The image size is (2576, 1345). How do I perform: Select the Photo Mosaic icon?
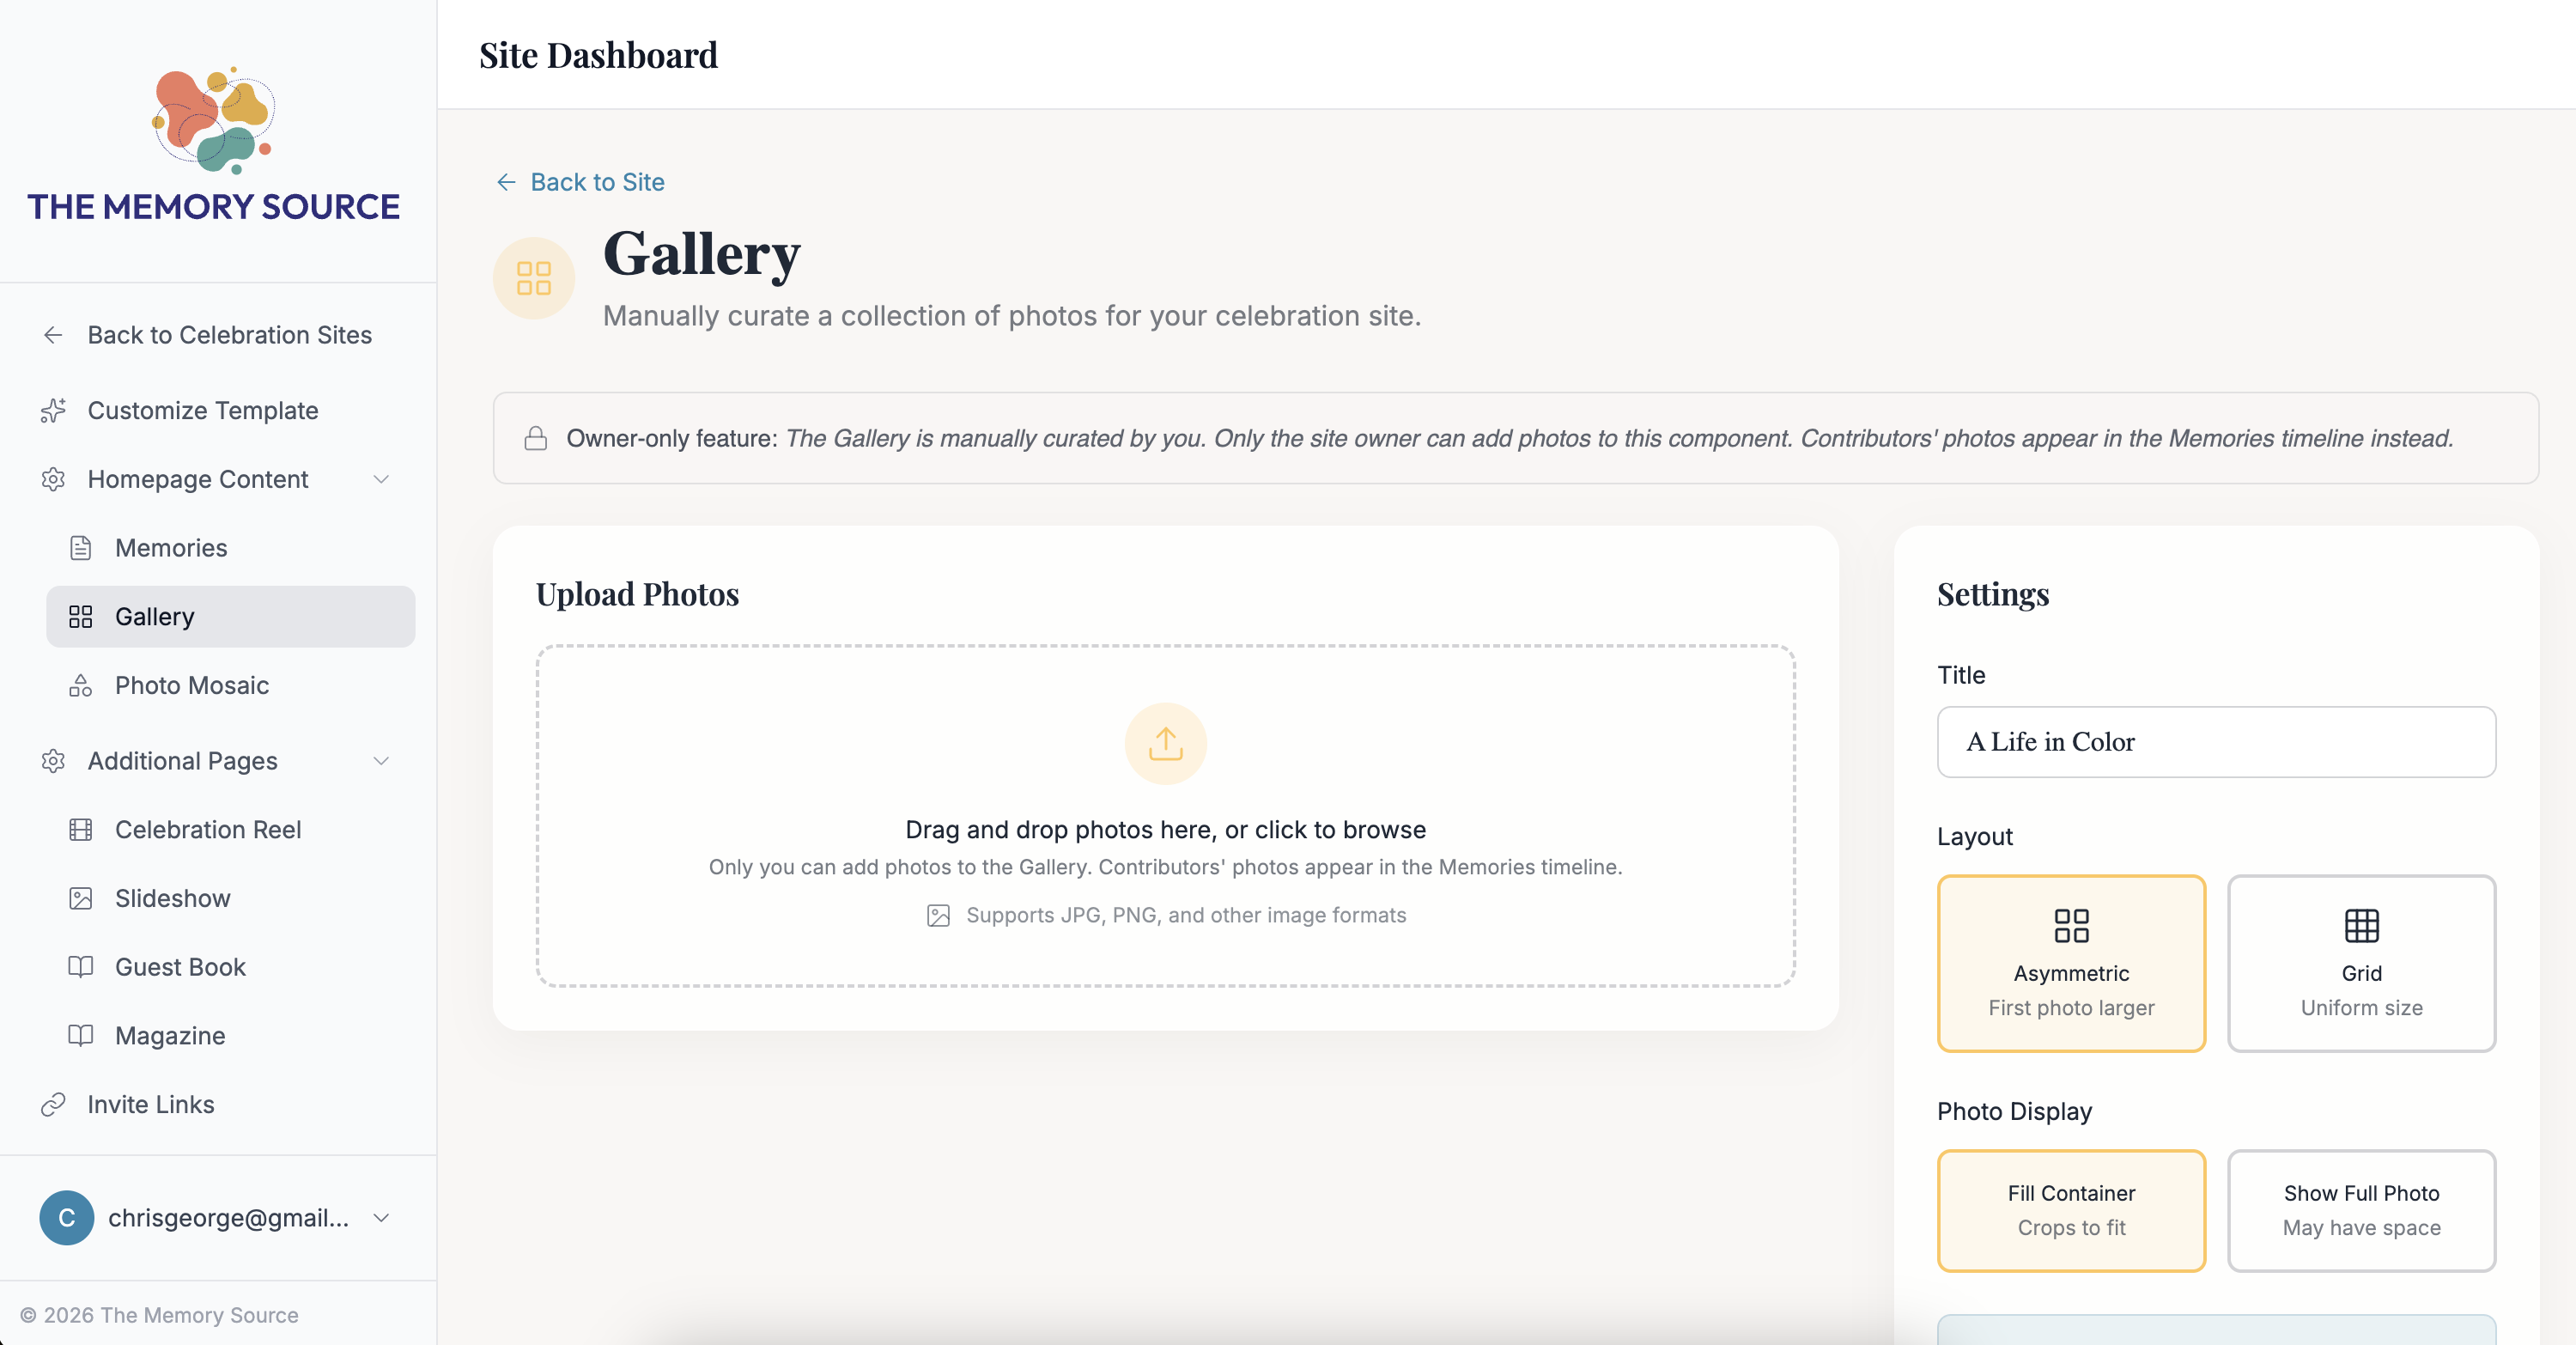(x=81, y=685)
